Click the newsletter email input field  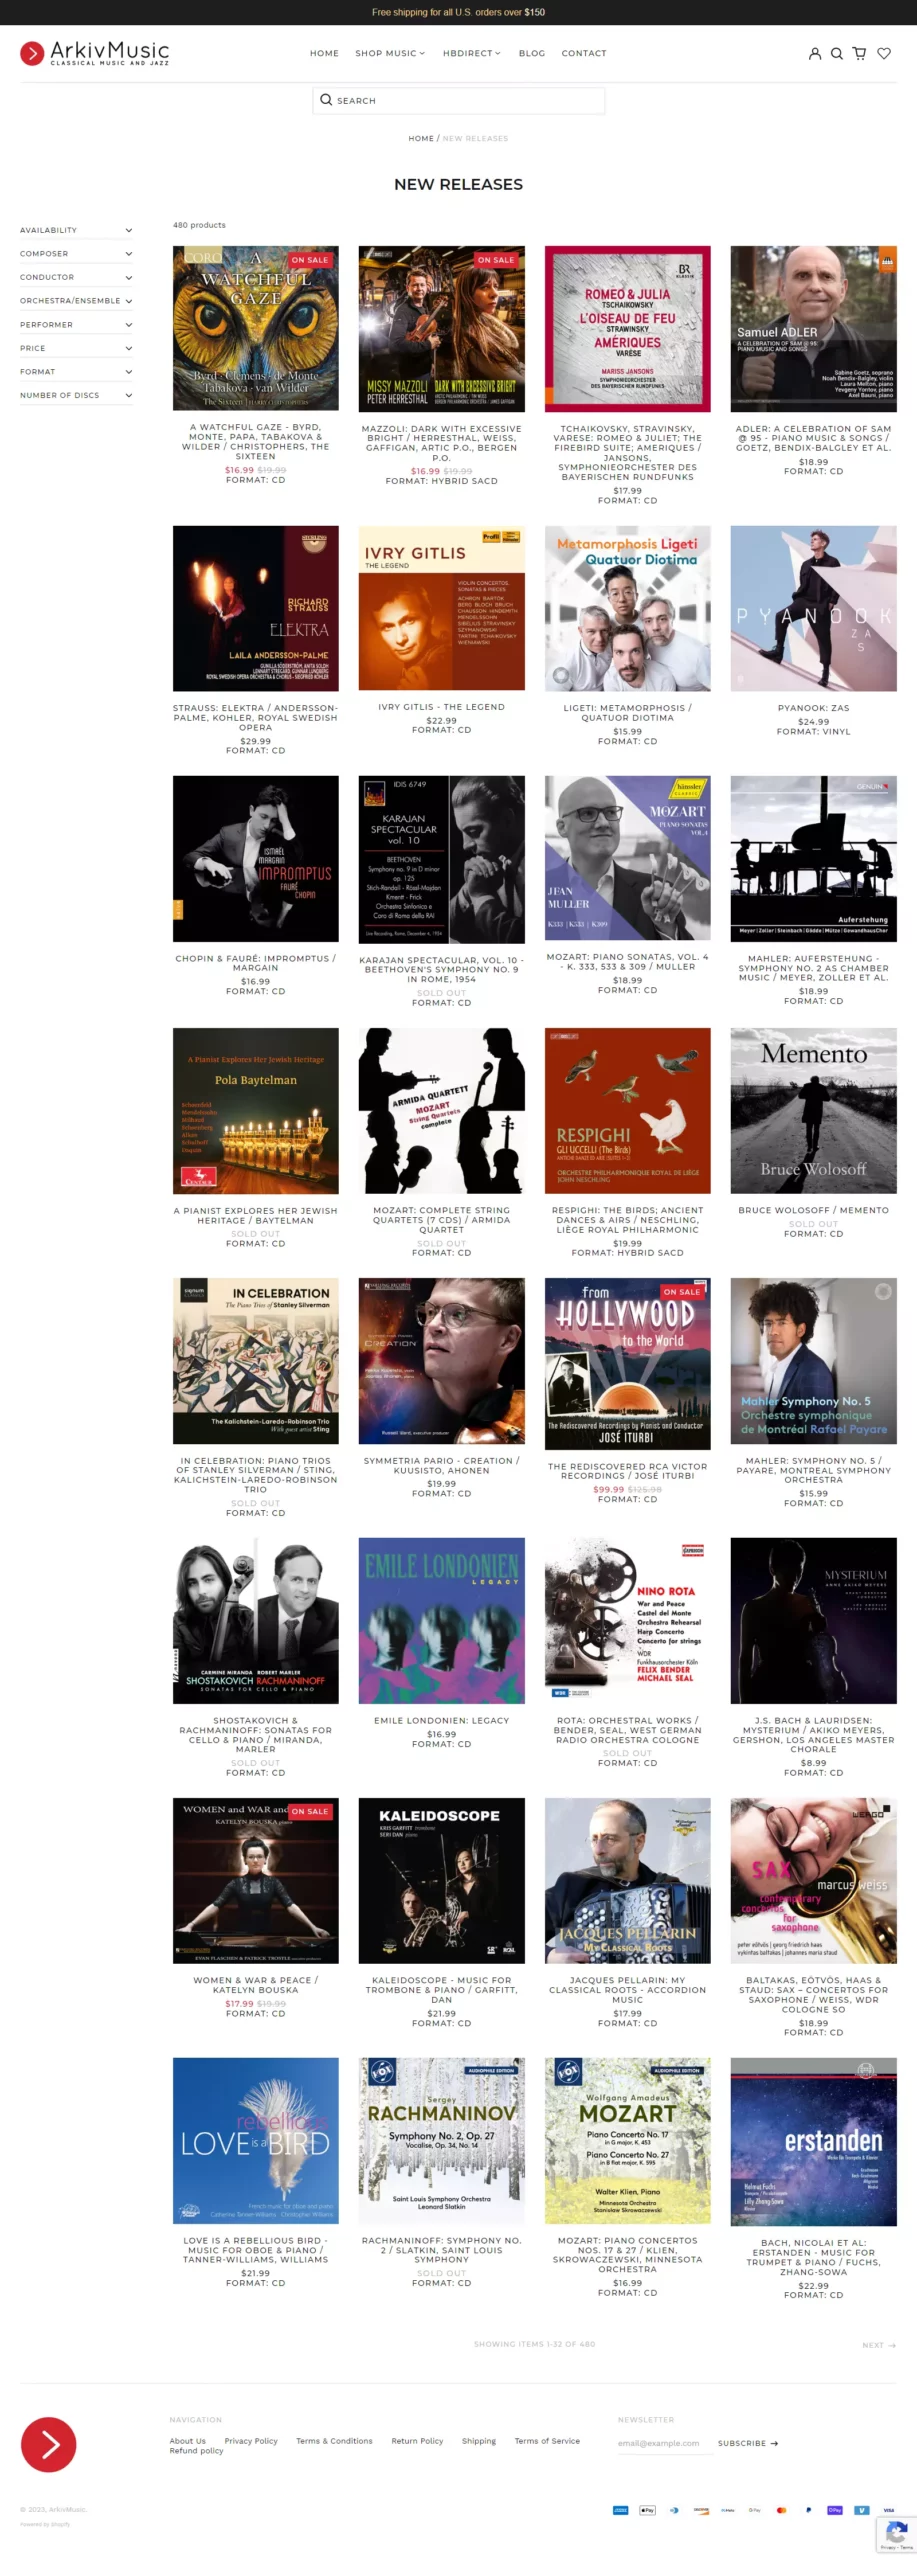(x=660, y=2443)
